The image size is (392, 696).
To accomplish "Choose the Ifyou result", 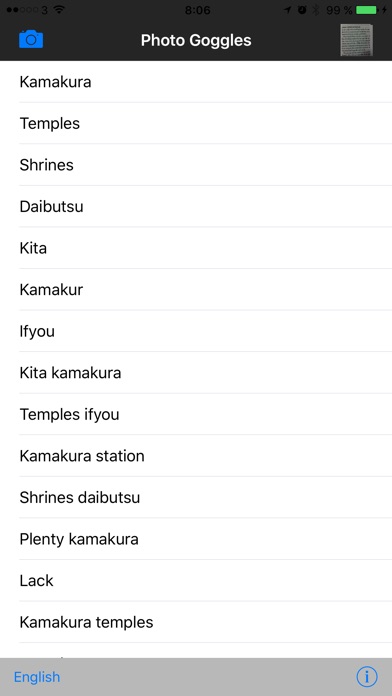I will 196,331.
